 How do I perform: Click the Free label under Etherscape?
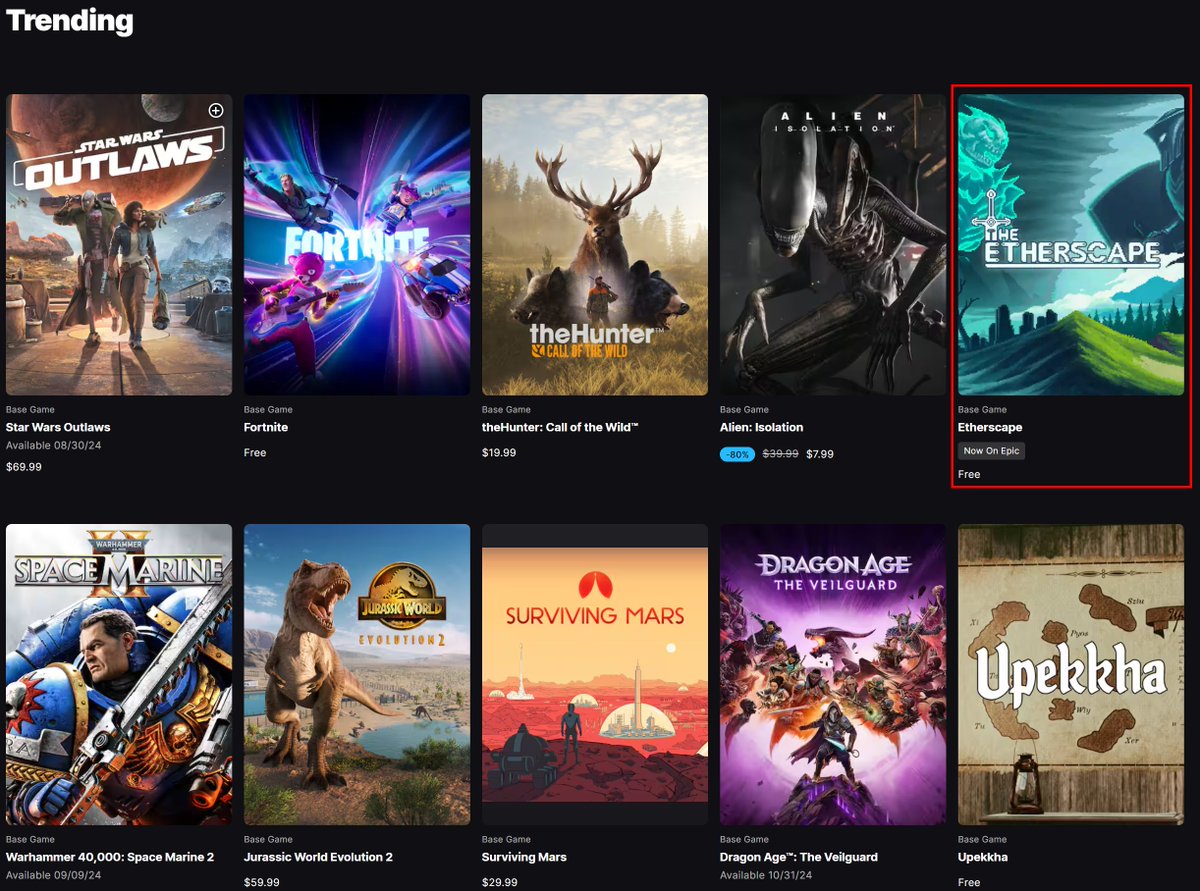969,474
